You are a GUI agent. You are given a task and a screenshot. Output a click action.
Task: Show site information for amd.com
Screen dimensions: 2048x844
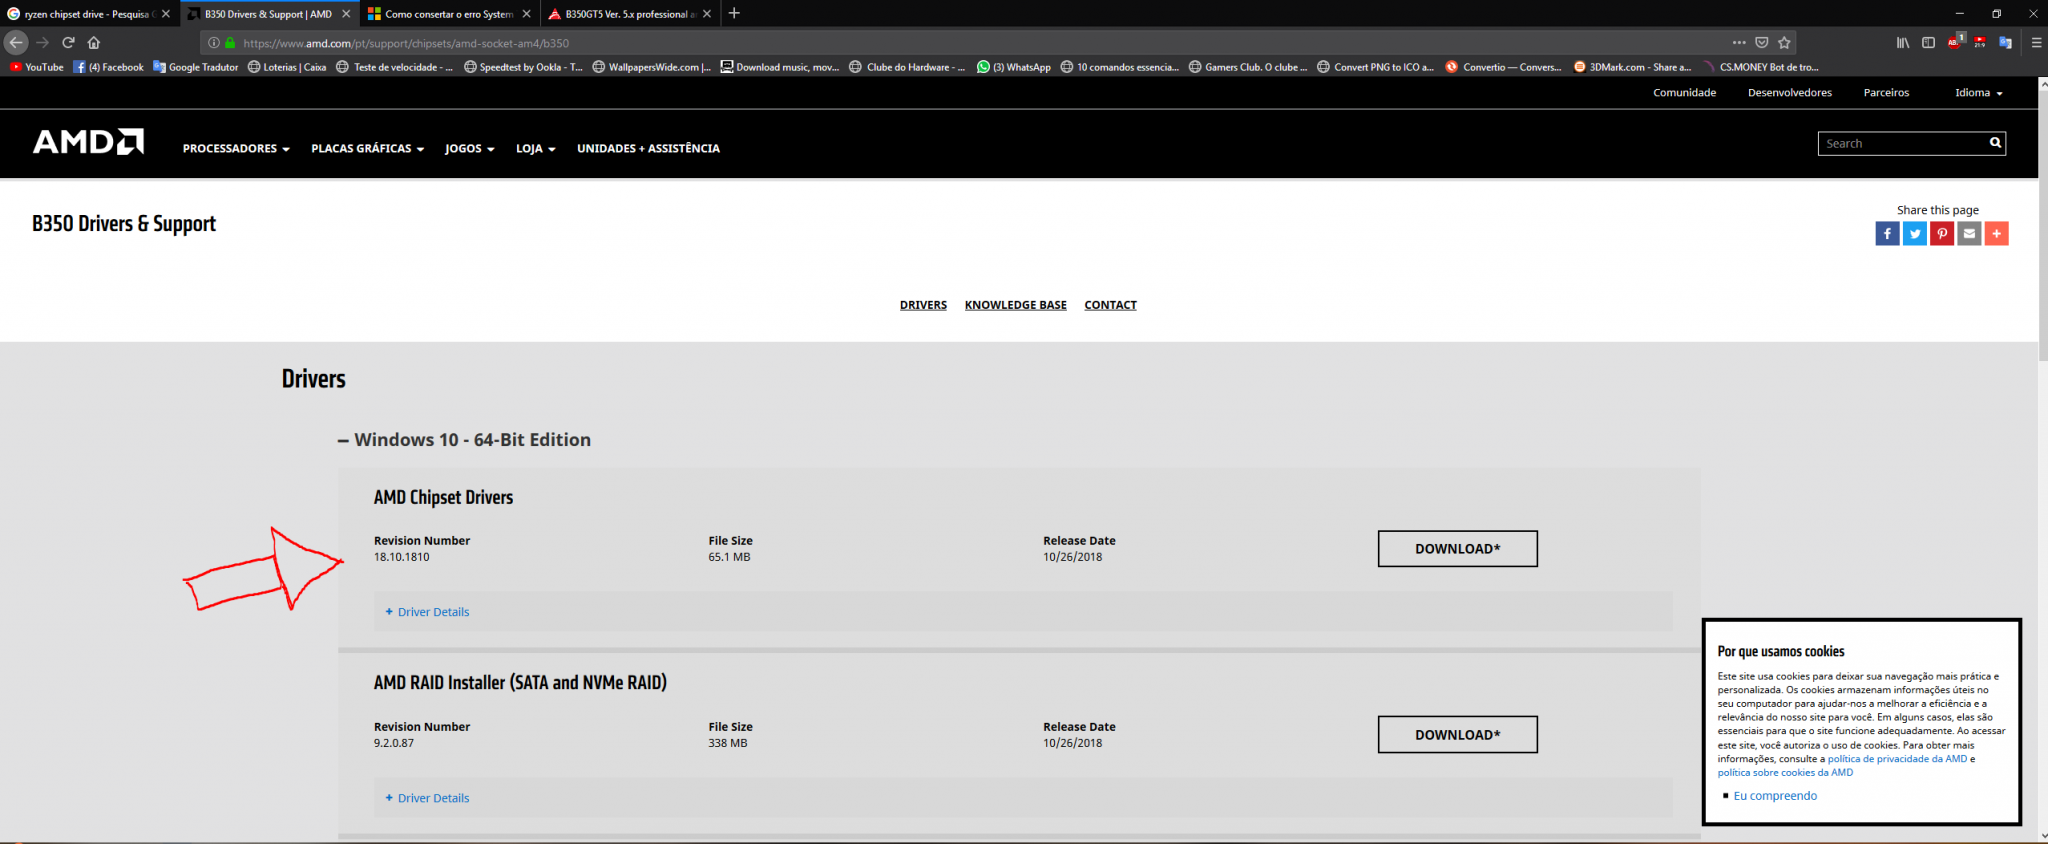tap(213, 43)
